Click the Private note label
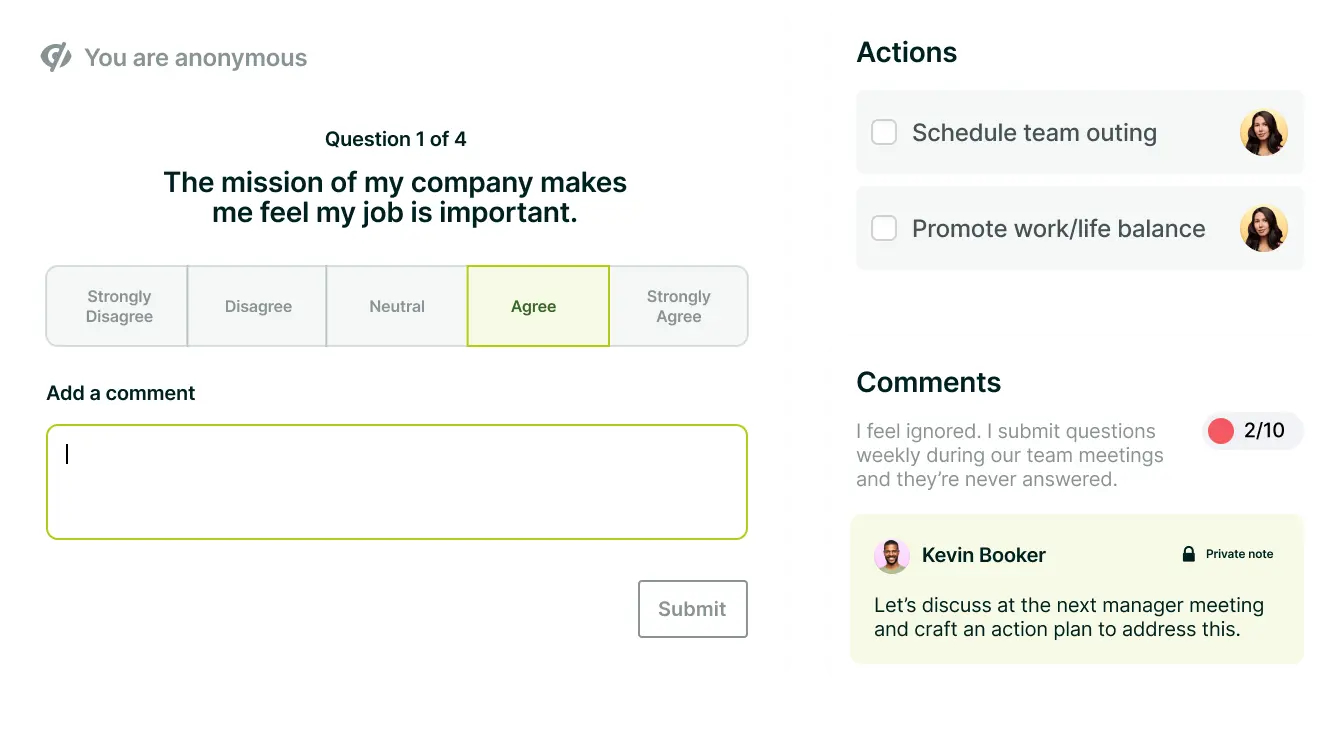 pyautogui.click(x=1239, y=554)
